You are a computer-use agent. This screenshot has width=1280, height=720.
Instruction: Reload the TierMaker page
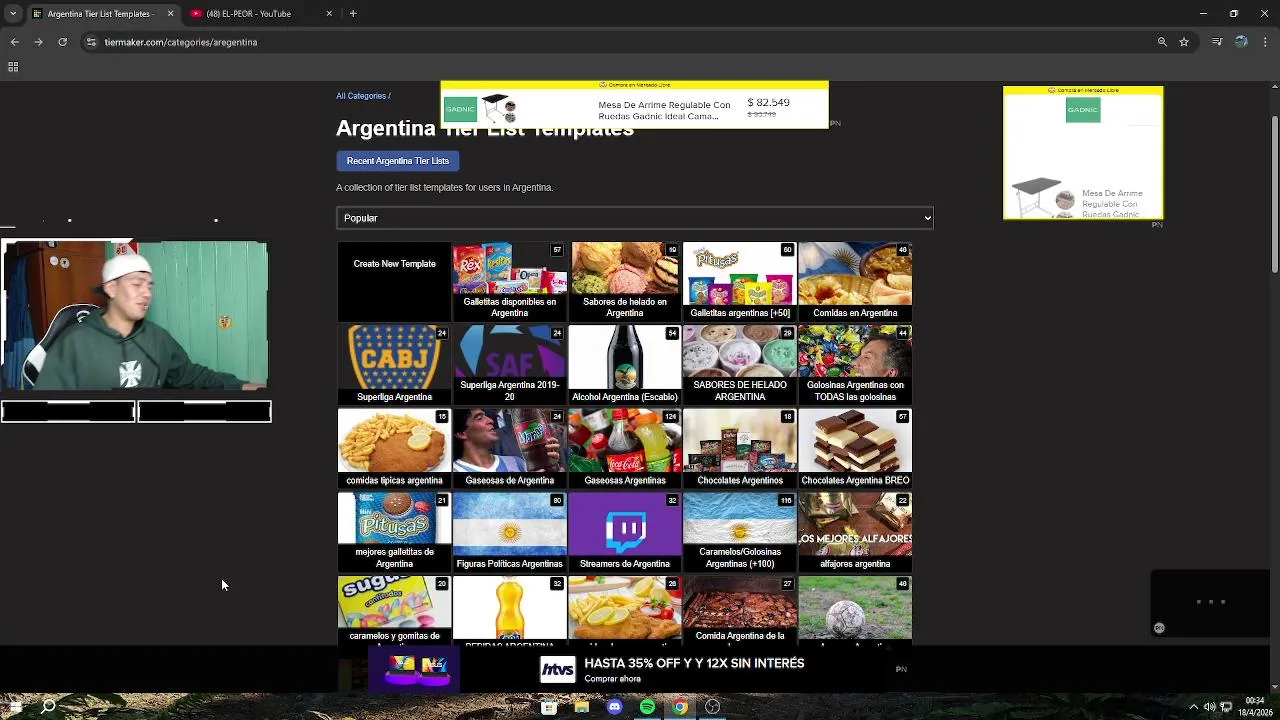pos(62,42)
